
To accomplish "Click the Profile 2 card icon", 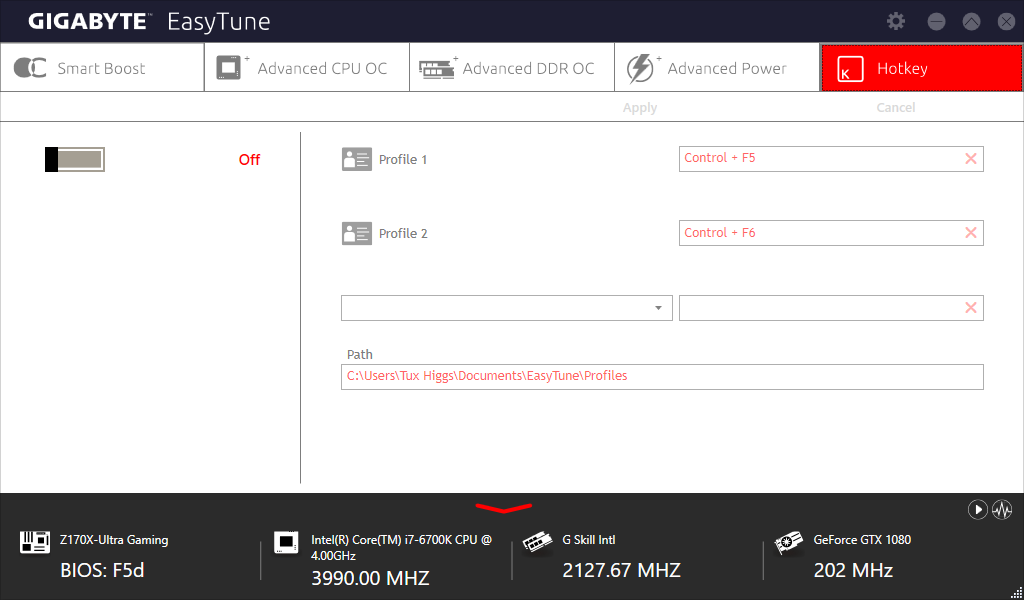I will (x=357, y=233).
